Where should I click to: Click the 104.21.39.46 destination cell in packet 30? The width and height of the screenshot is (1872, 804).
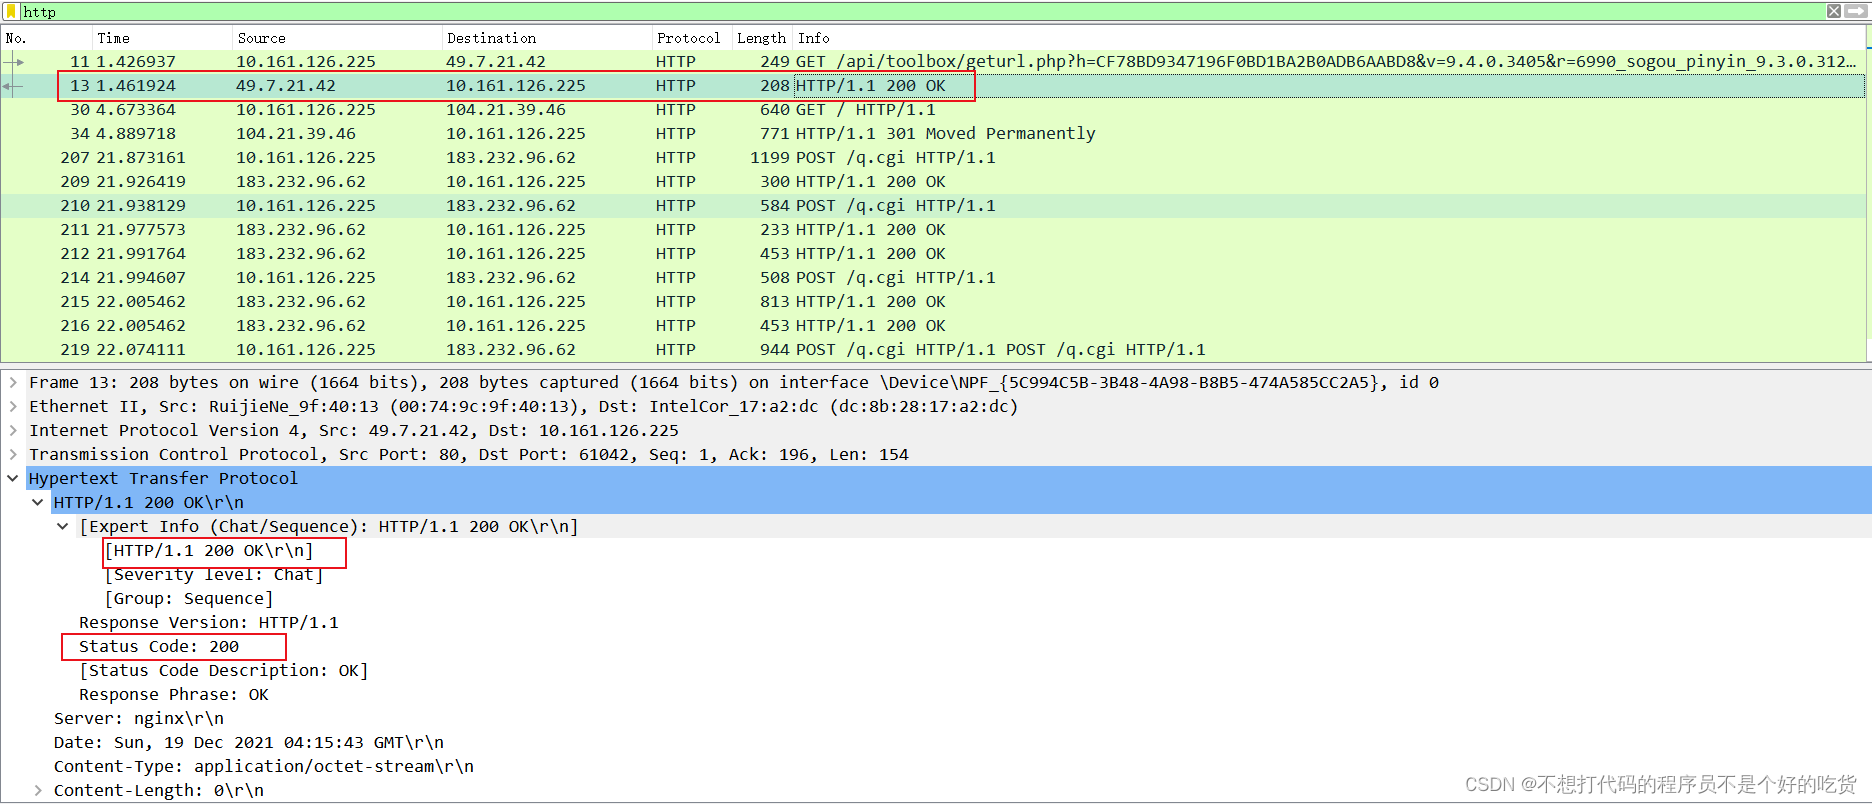tap(506, 110)
